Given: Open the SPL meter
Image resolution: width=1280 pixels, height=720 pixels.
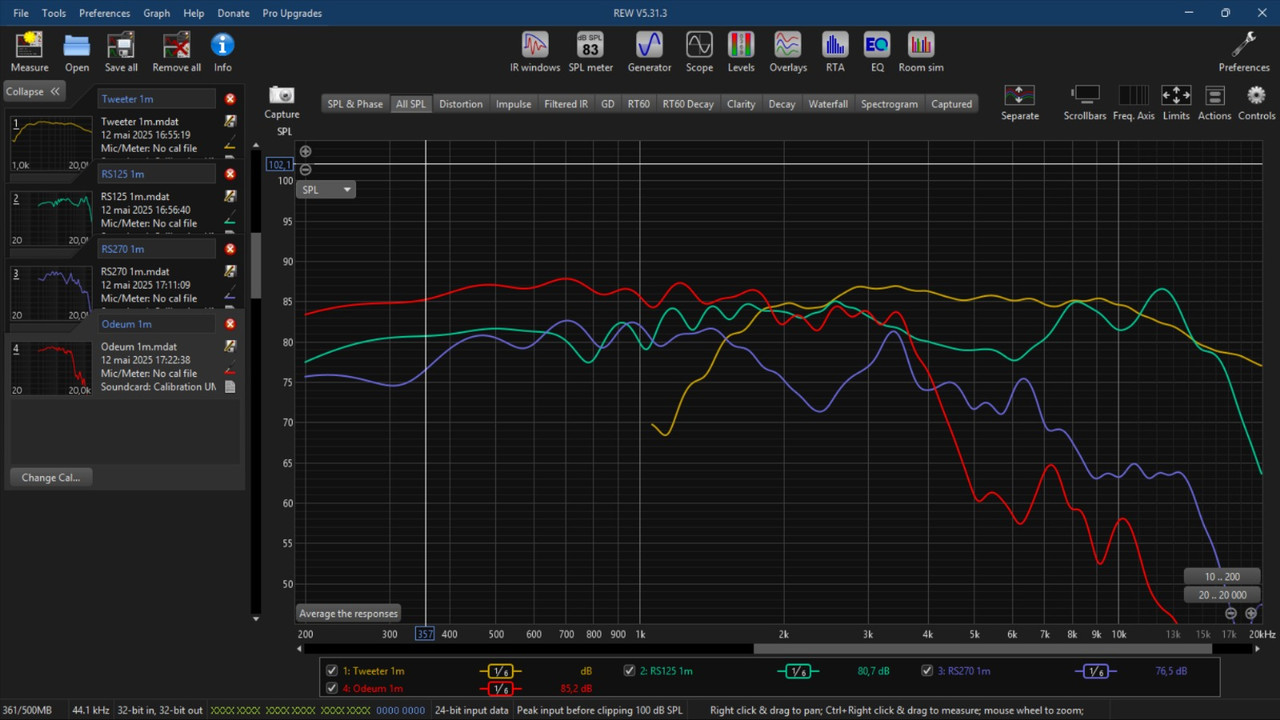Looking at the screenshot, I should (x=590, y=45).
